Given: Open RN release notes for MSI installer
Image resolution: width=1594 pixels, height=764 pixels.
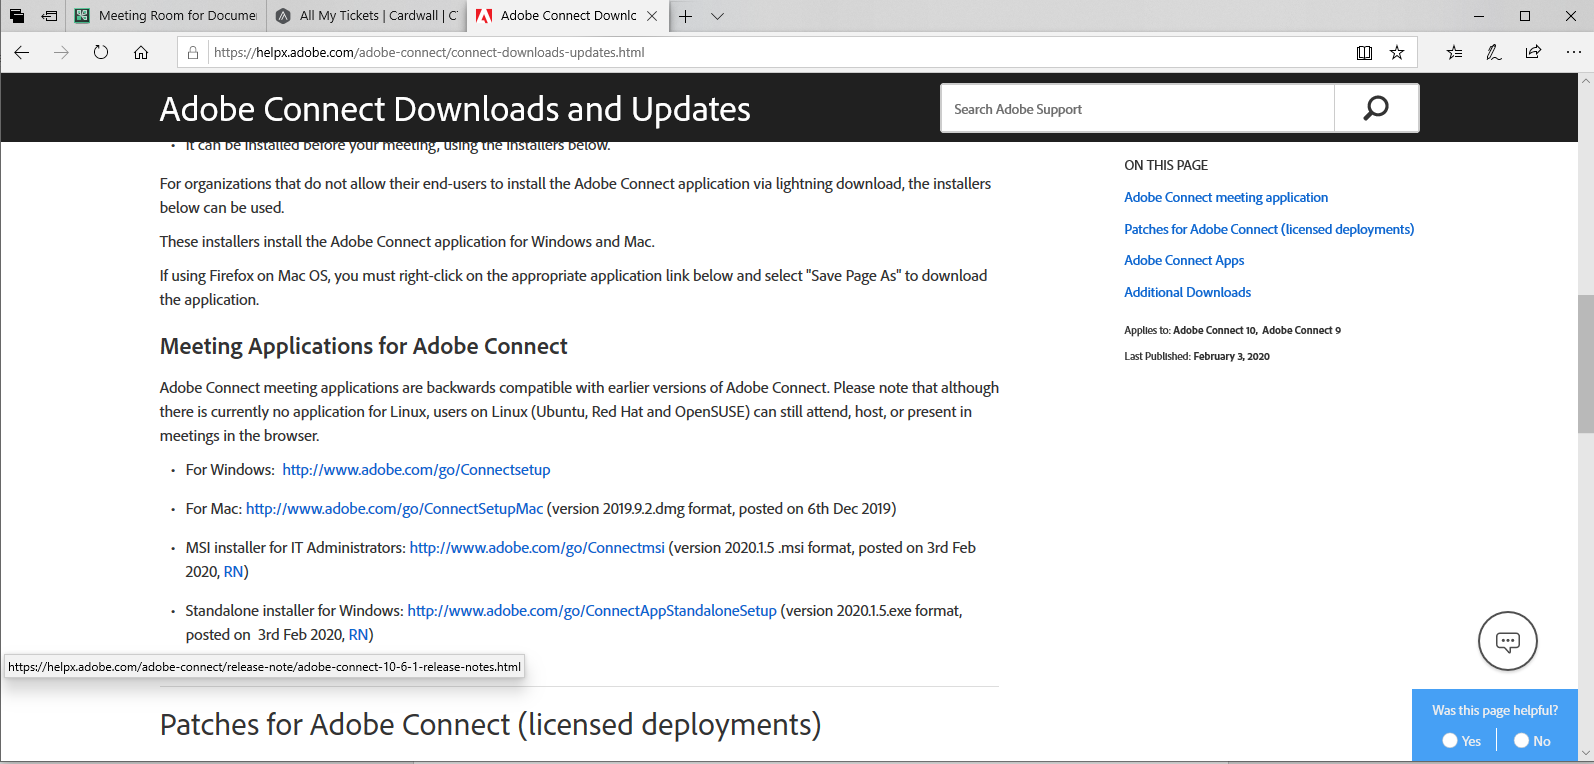Looking at the screenshot, I should 234,572.
